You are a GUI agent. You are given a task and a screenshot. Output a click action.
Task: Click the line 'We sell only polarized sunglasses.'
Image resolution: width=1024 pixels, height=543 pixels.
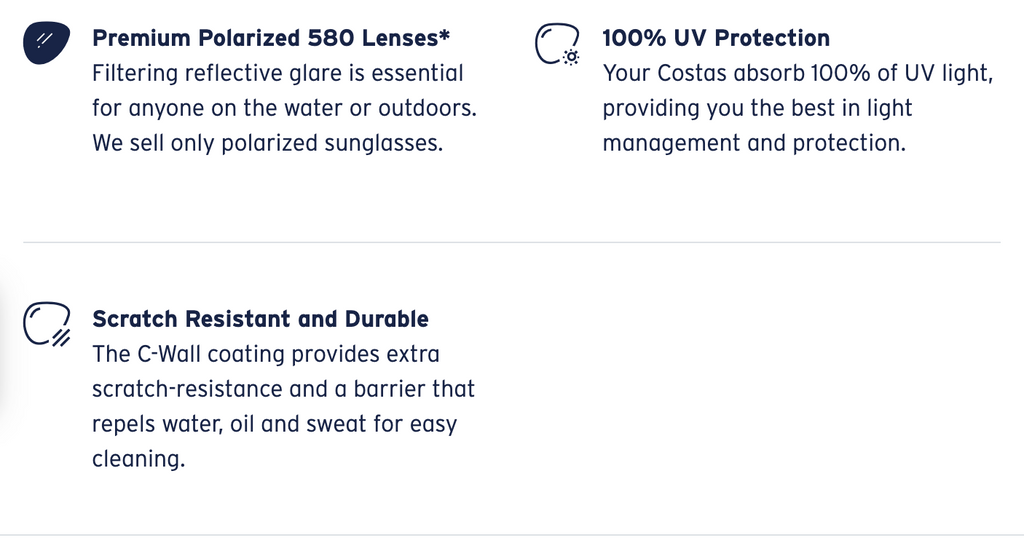(268, 143)
